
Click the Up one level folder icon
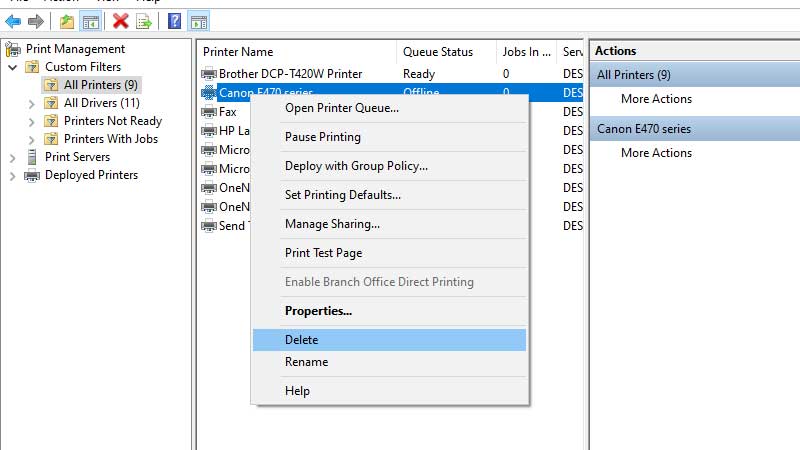[67, 21]
